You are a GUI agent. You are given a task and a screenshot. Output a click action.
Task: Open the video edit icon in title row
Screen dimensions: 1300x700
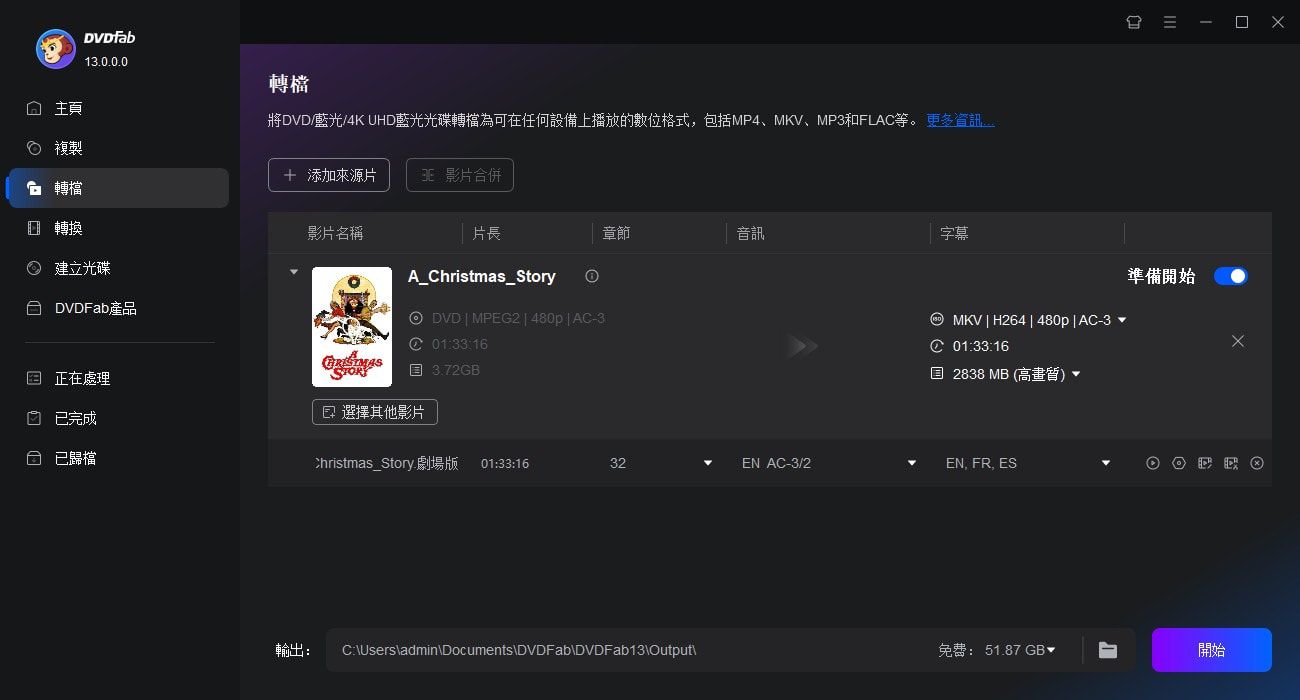(1205, 463)
